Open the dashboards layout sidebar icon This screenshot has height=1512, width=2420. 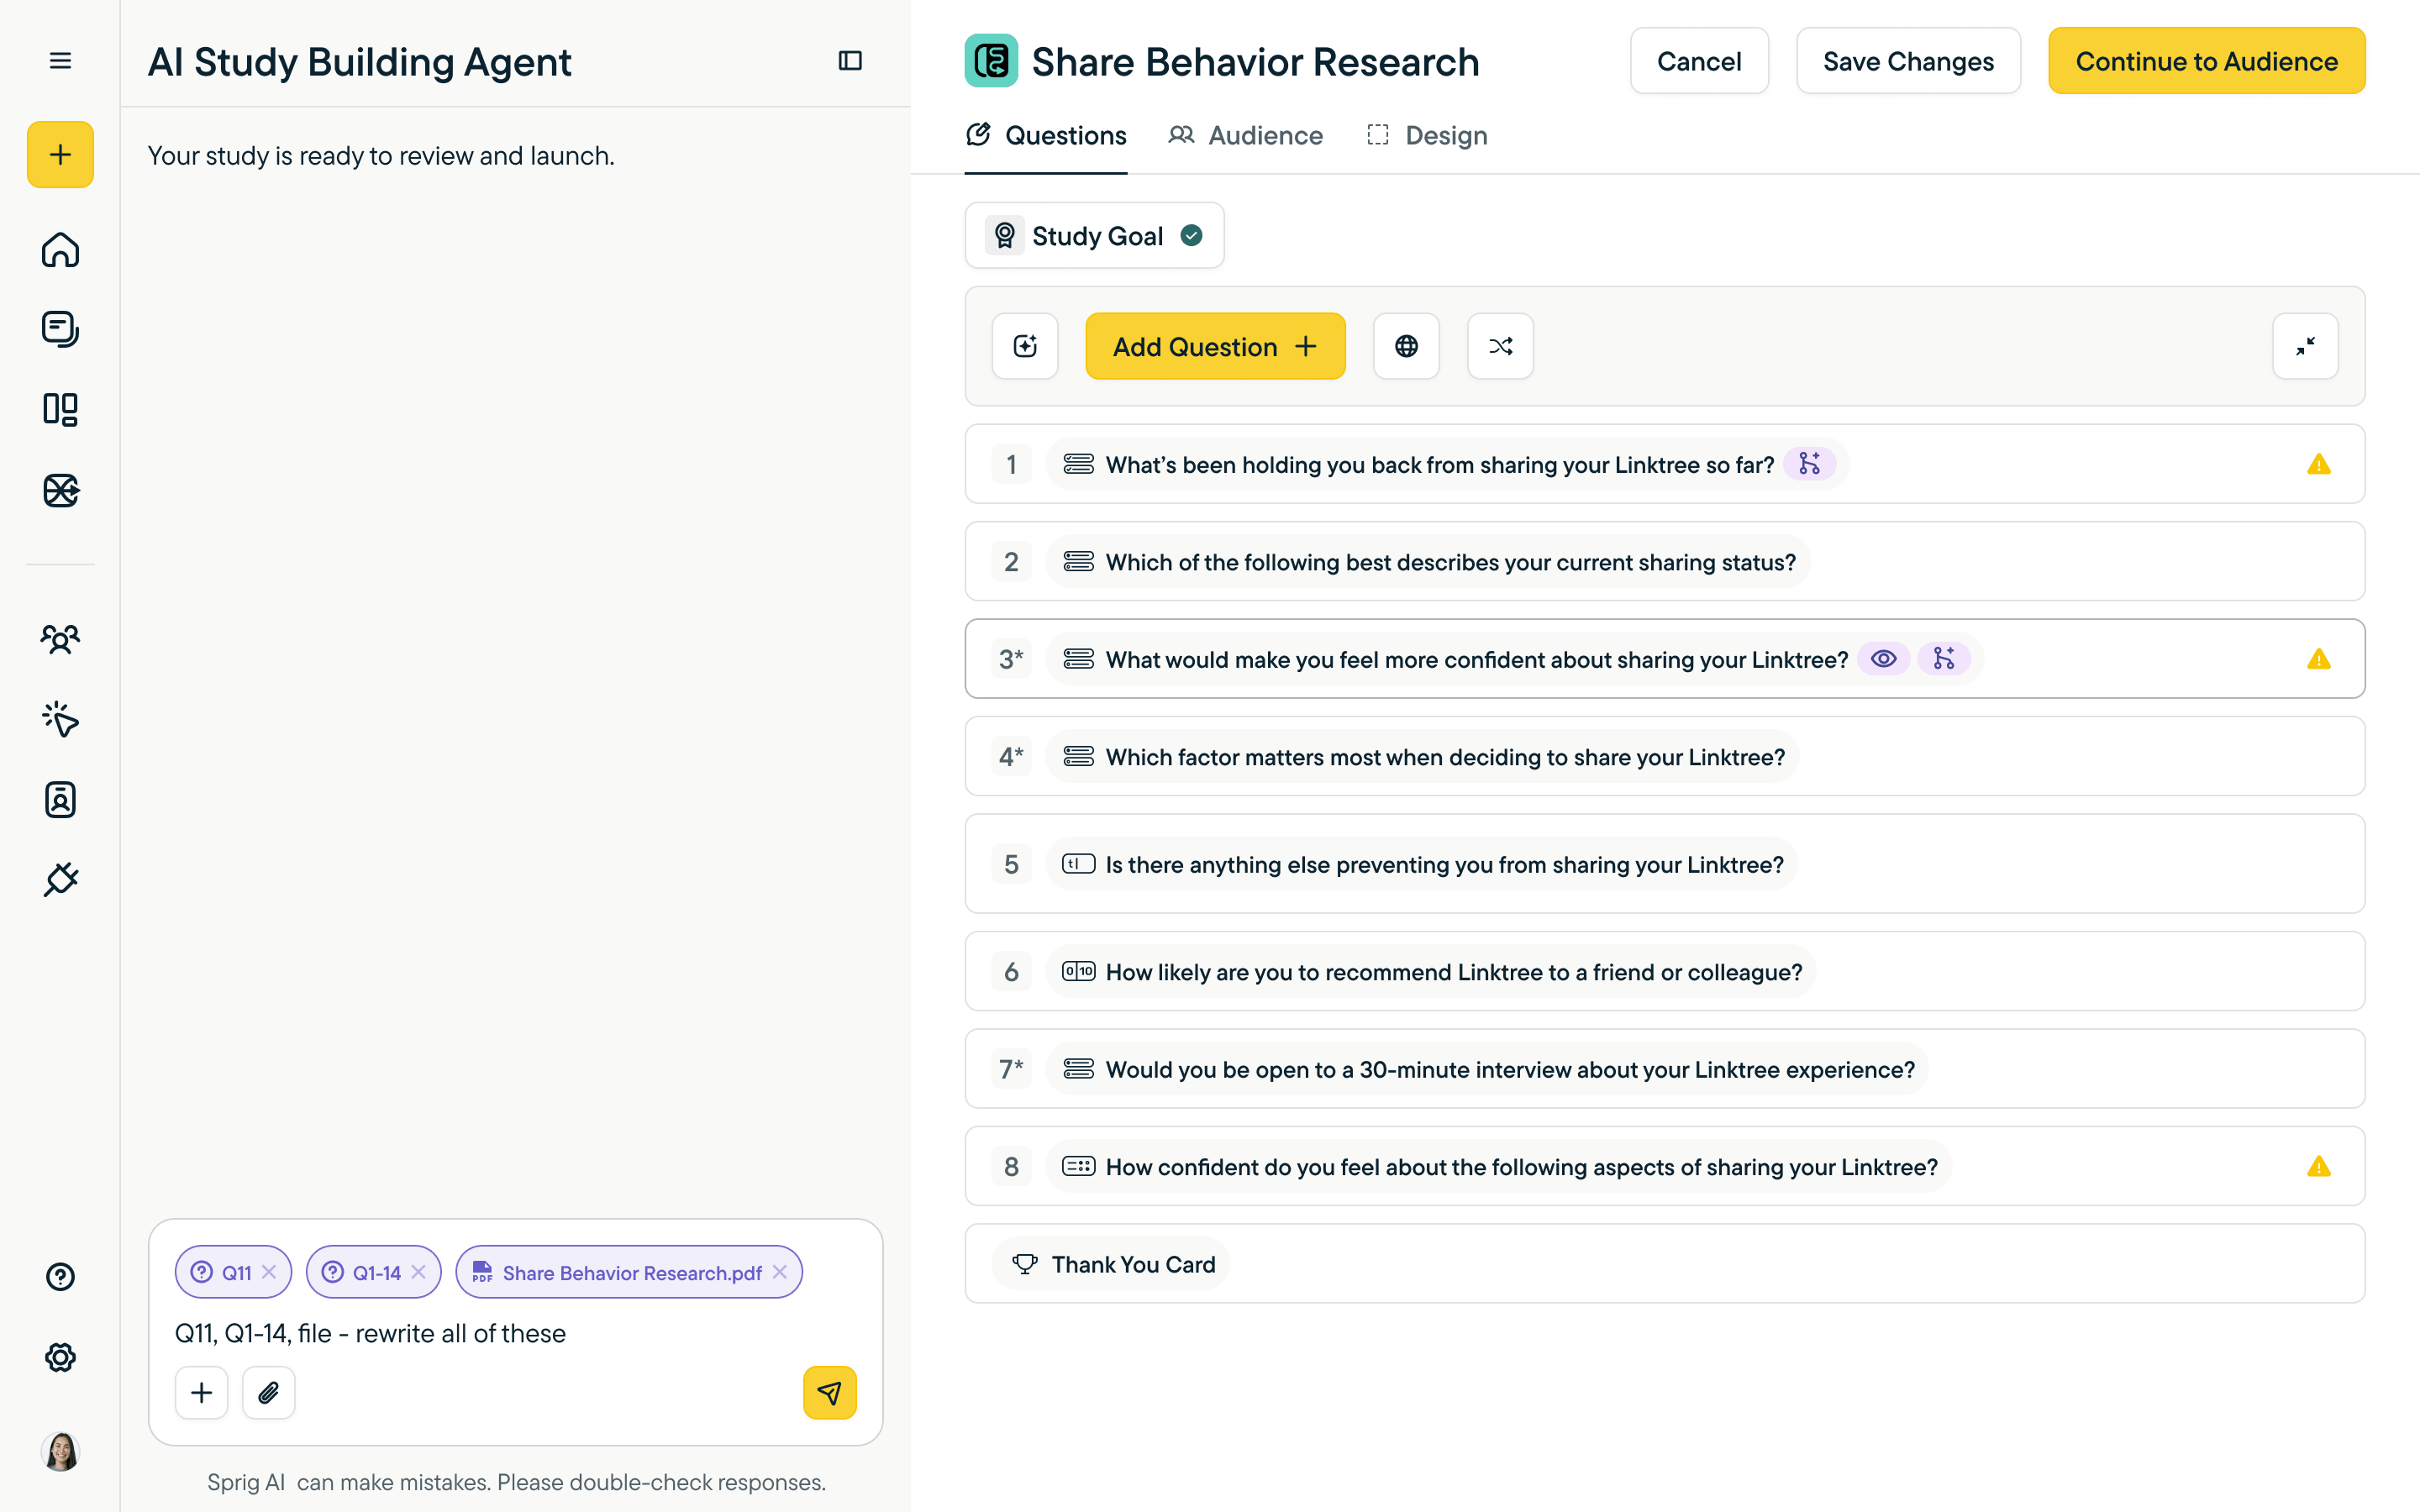pos(60,409)
